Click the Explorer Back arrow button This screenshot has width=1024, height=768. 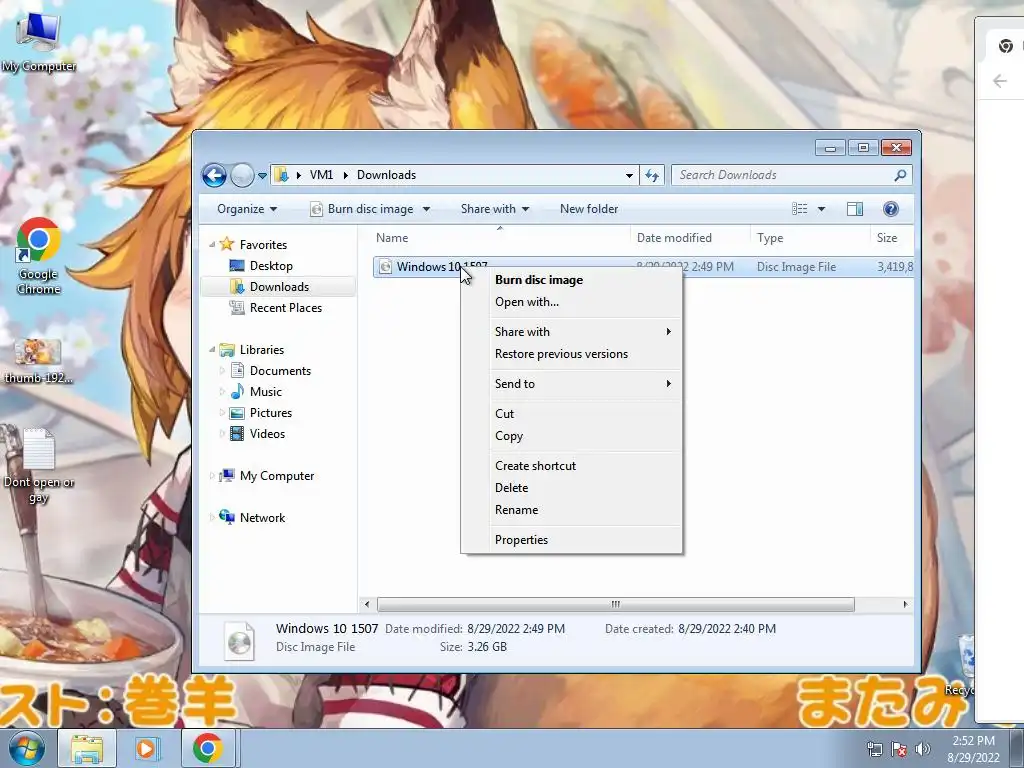[214, 175]
